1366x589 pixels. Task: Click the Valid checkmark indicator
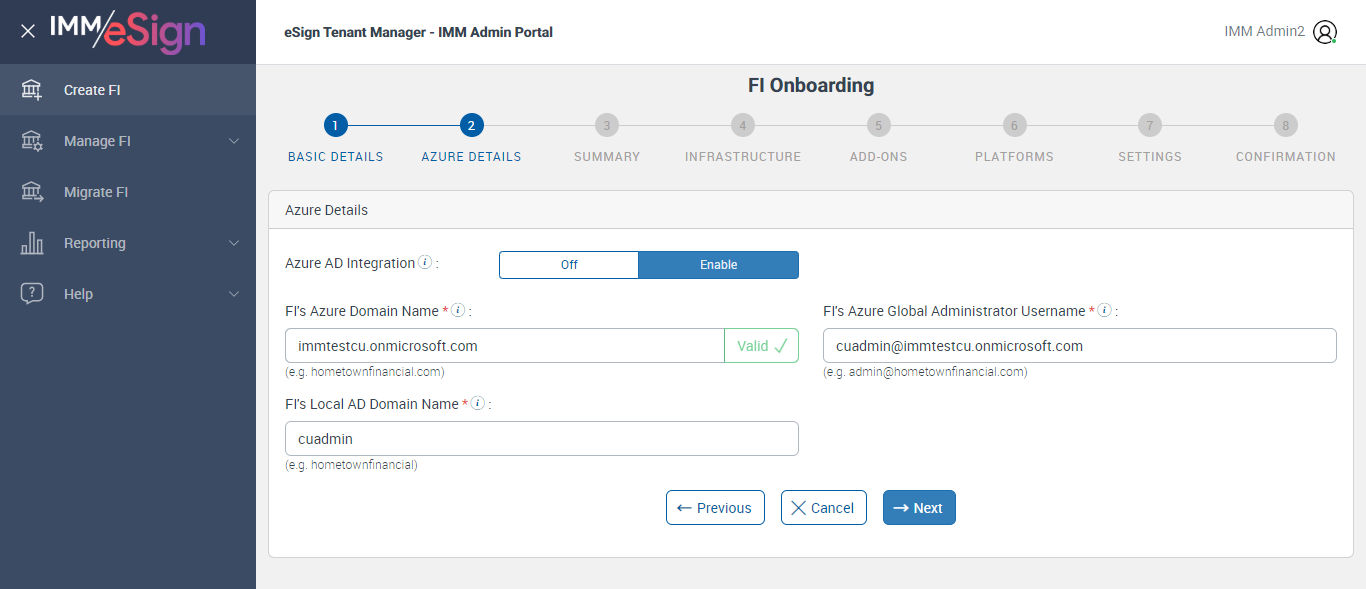762,346
